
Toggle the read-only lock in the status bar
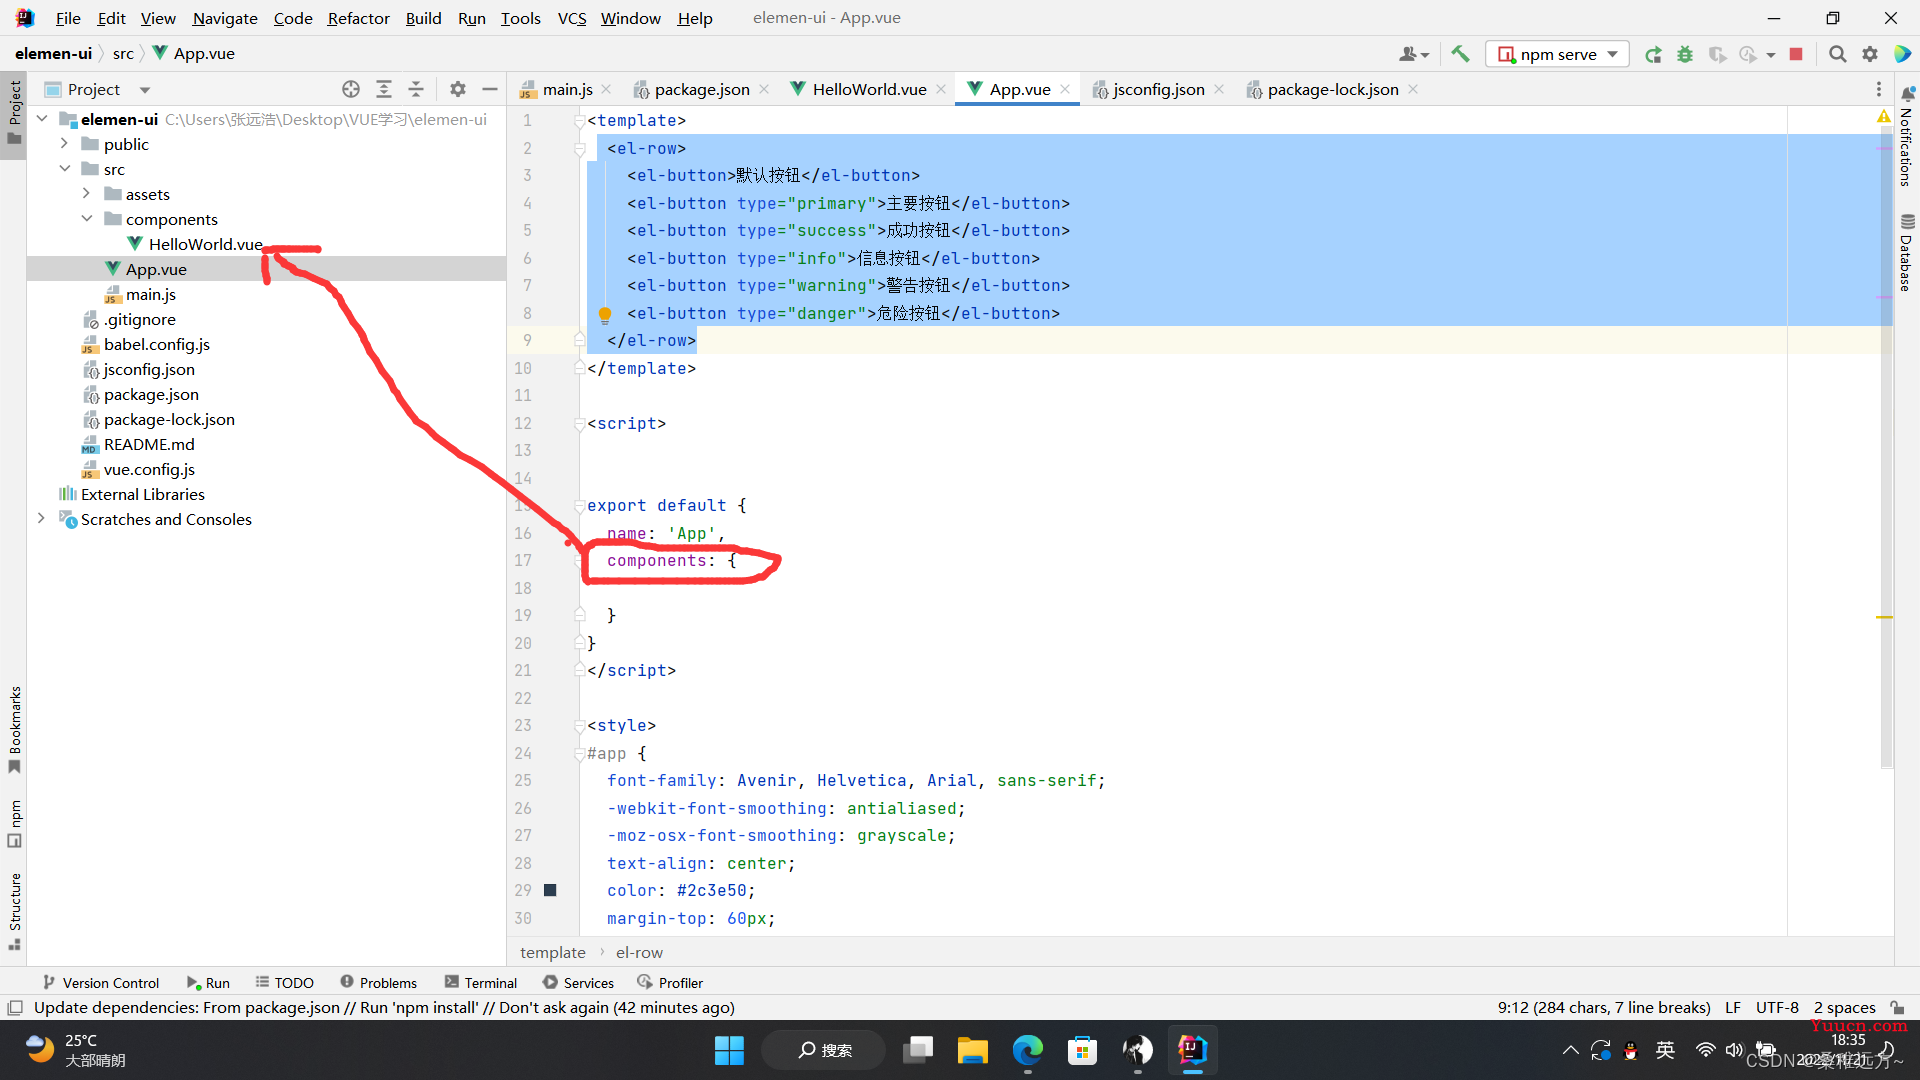pyautogui.click(x=1897, y=1007)
